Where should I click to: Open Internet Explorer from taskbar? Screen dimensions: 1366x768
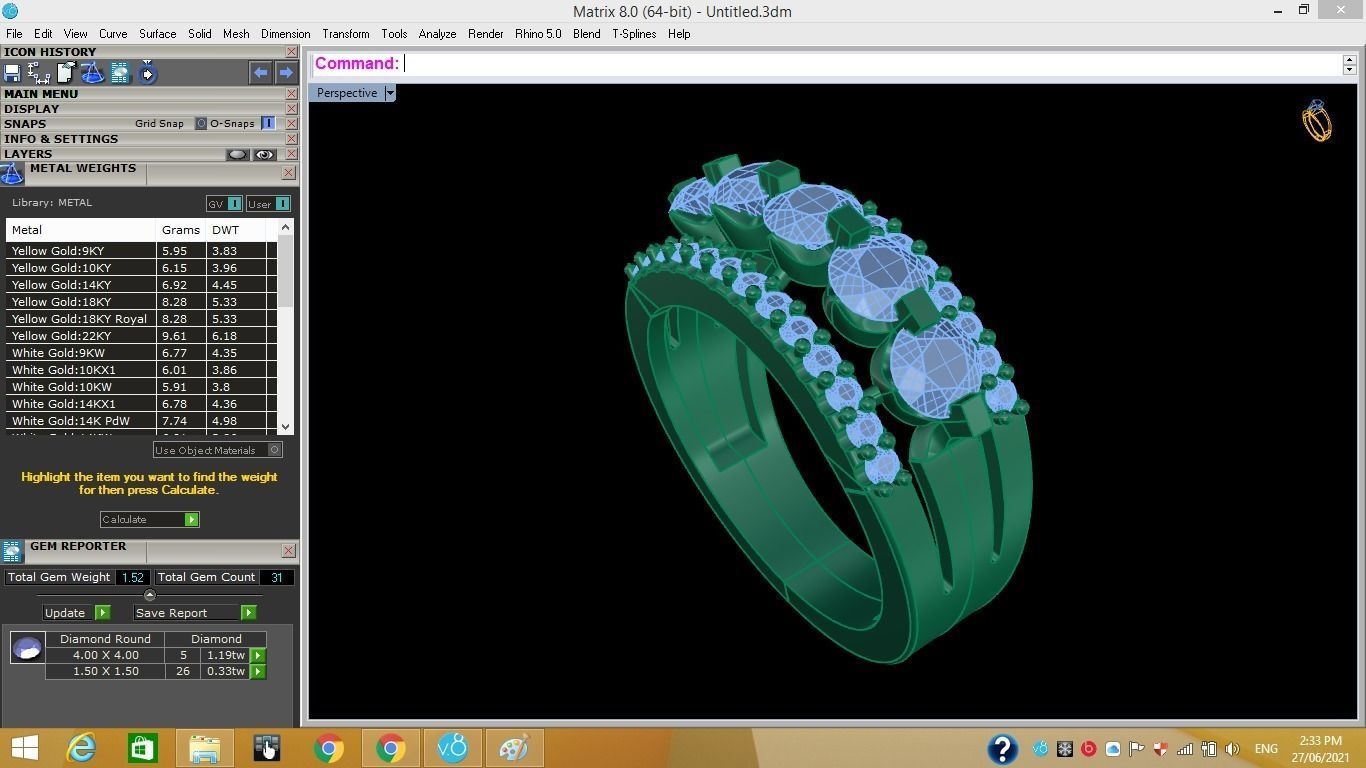(81, 748)
